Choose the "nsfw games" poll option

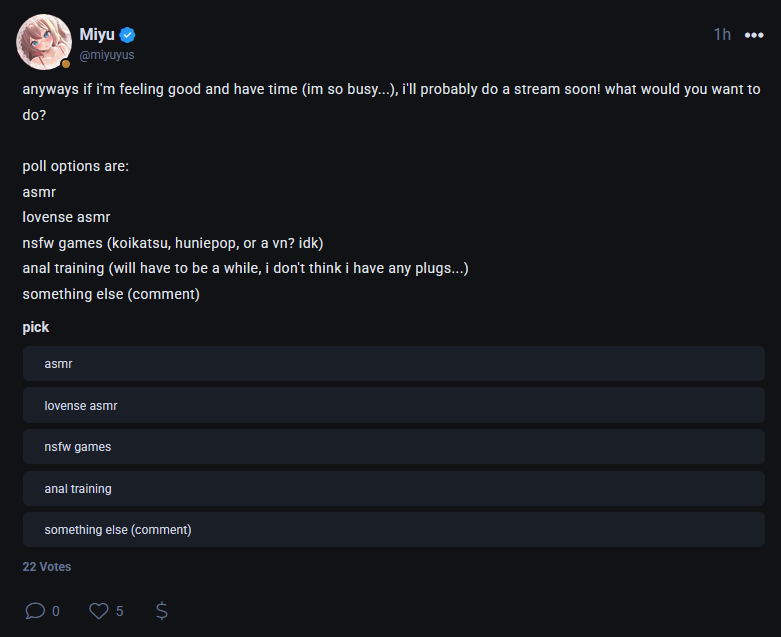(393, 447)
